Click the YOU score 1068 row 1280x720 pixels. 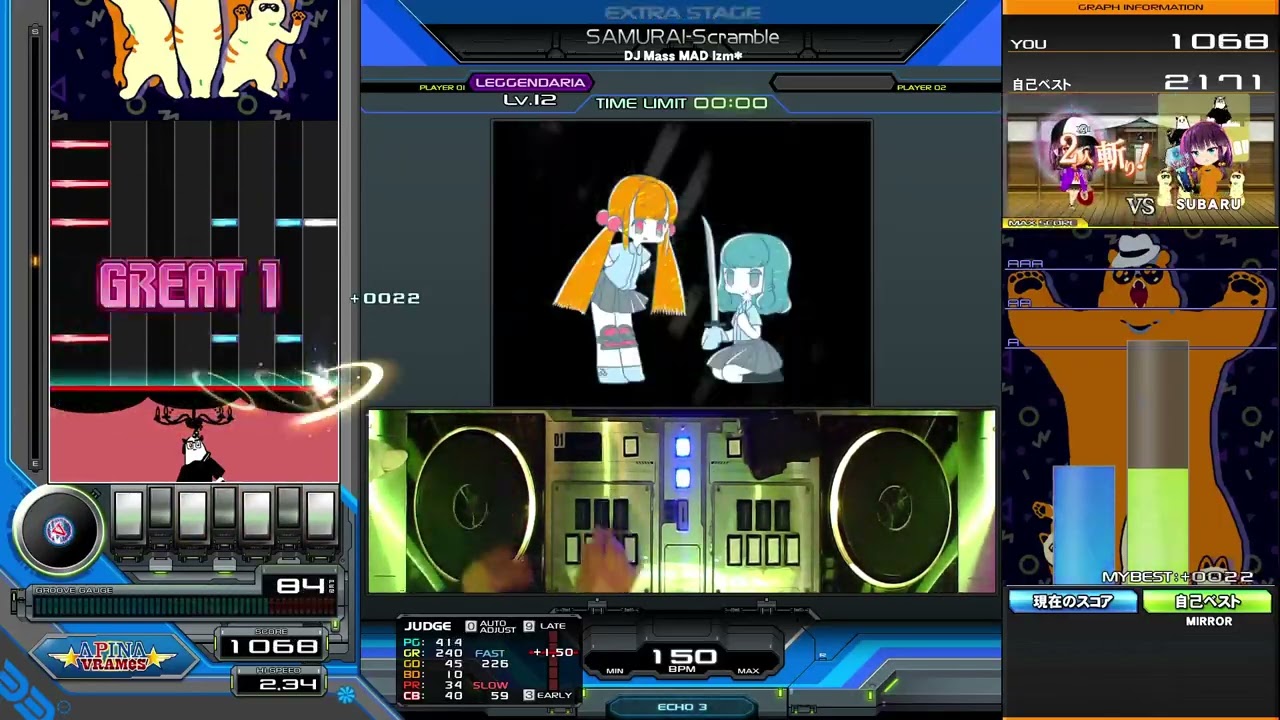[1141, 42]
